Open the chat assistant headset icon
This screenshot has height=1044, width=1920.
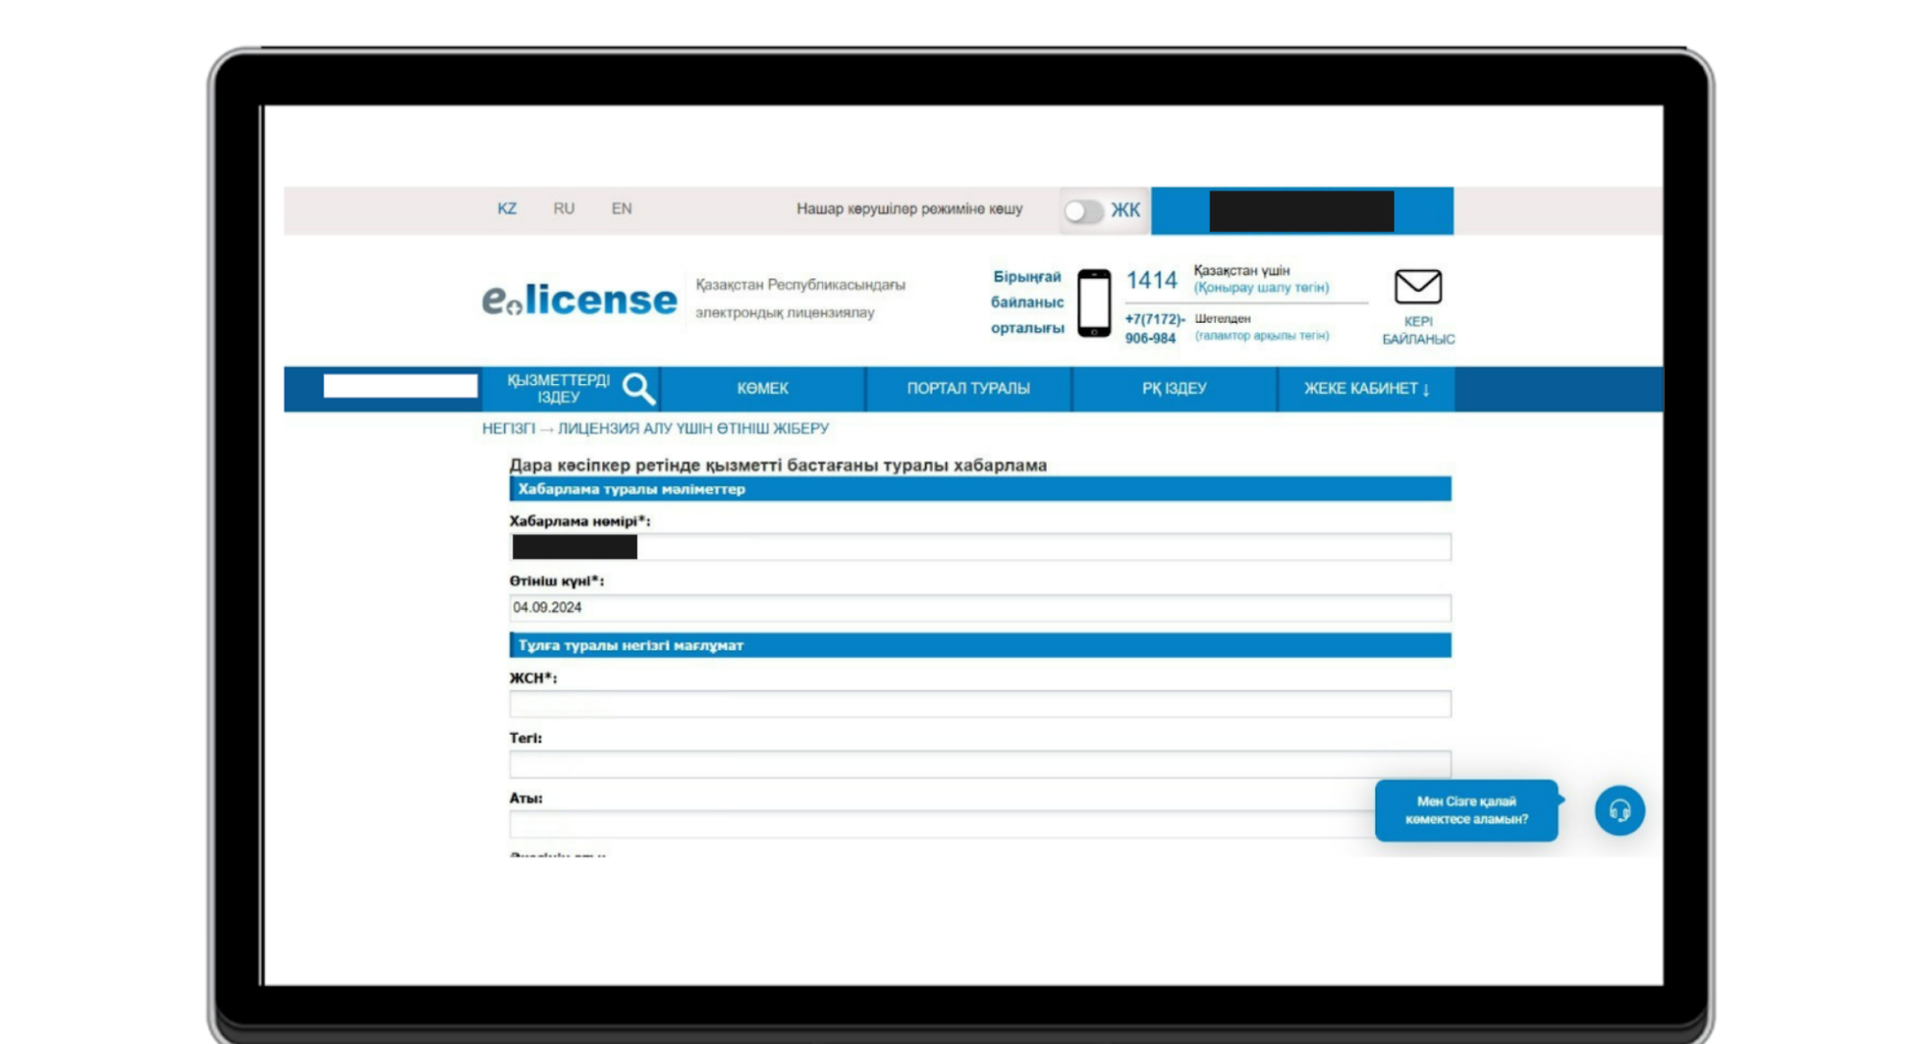point(1620,810)
